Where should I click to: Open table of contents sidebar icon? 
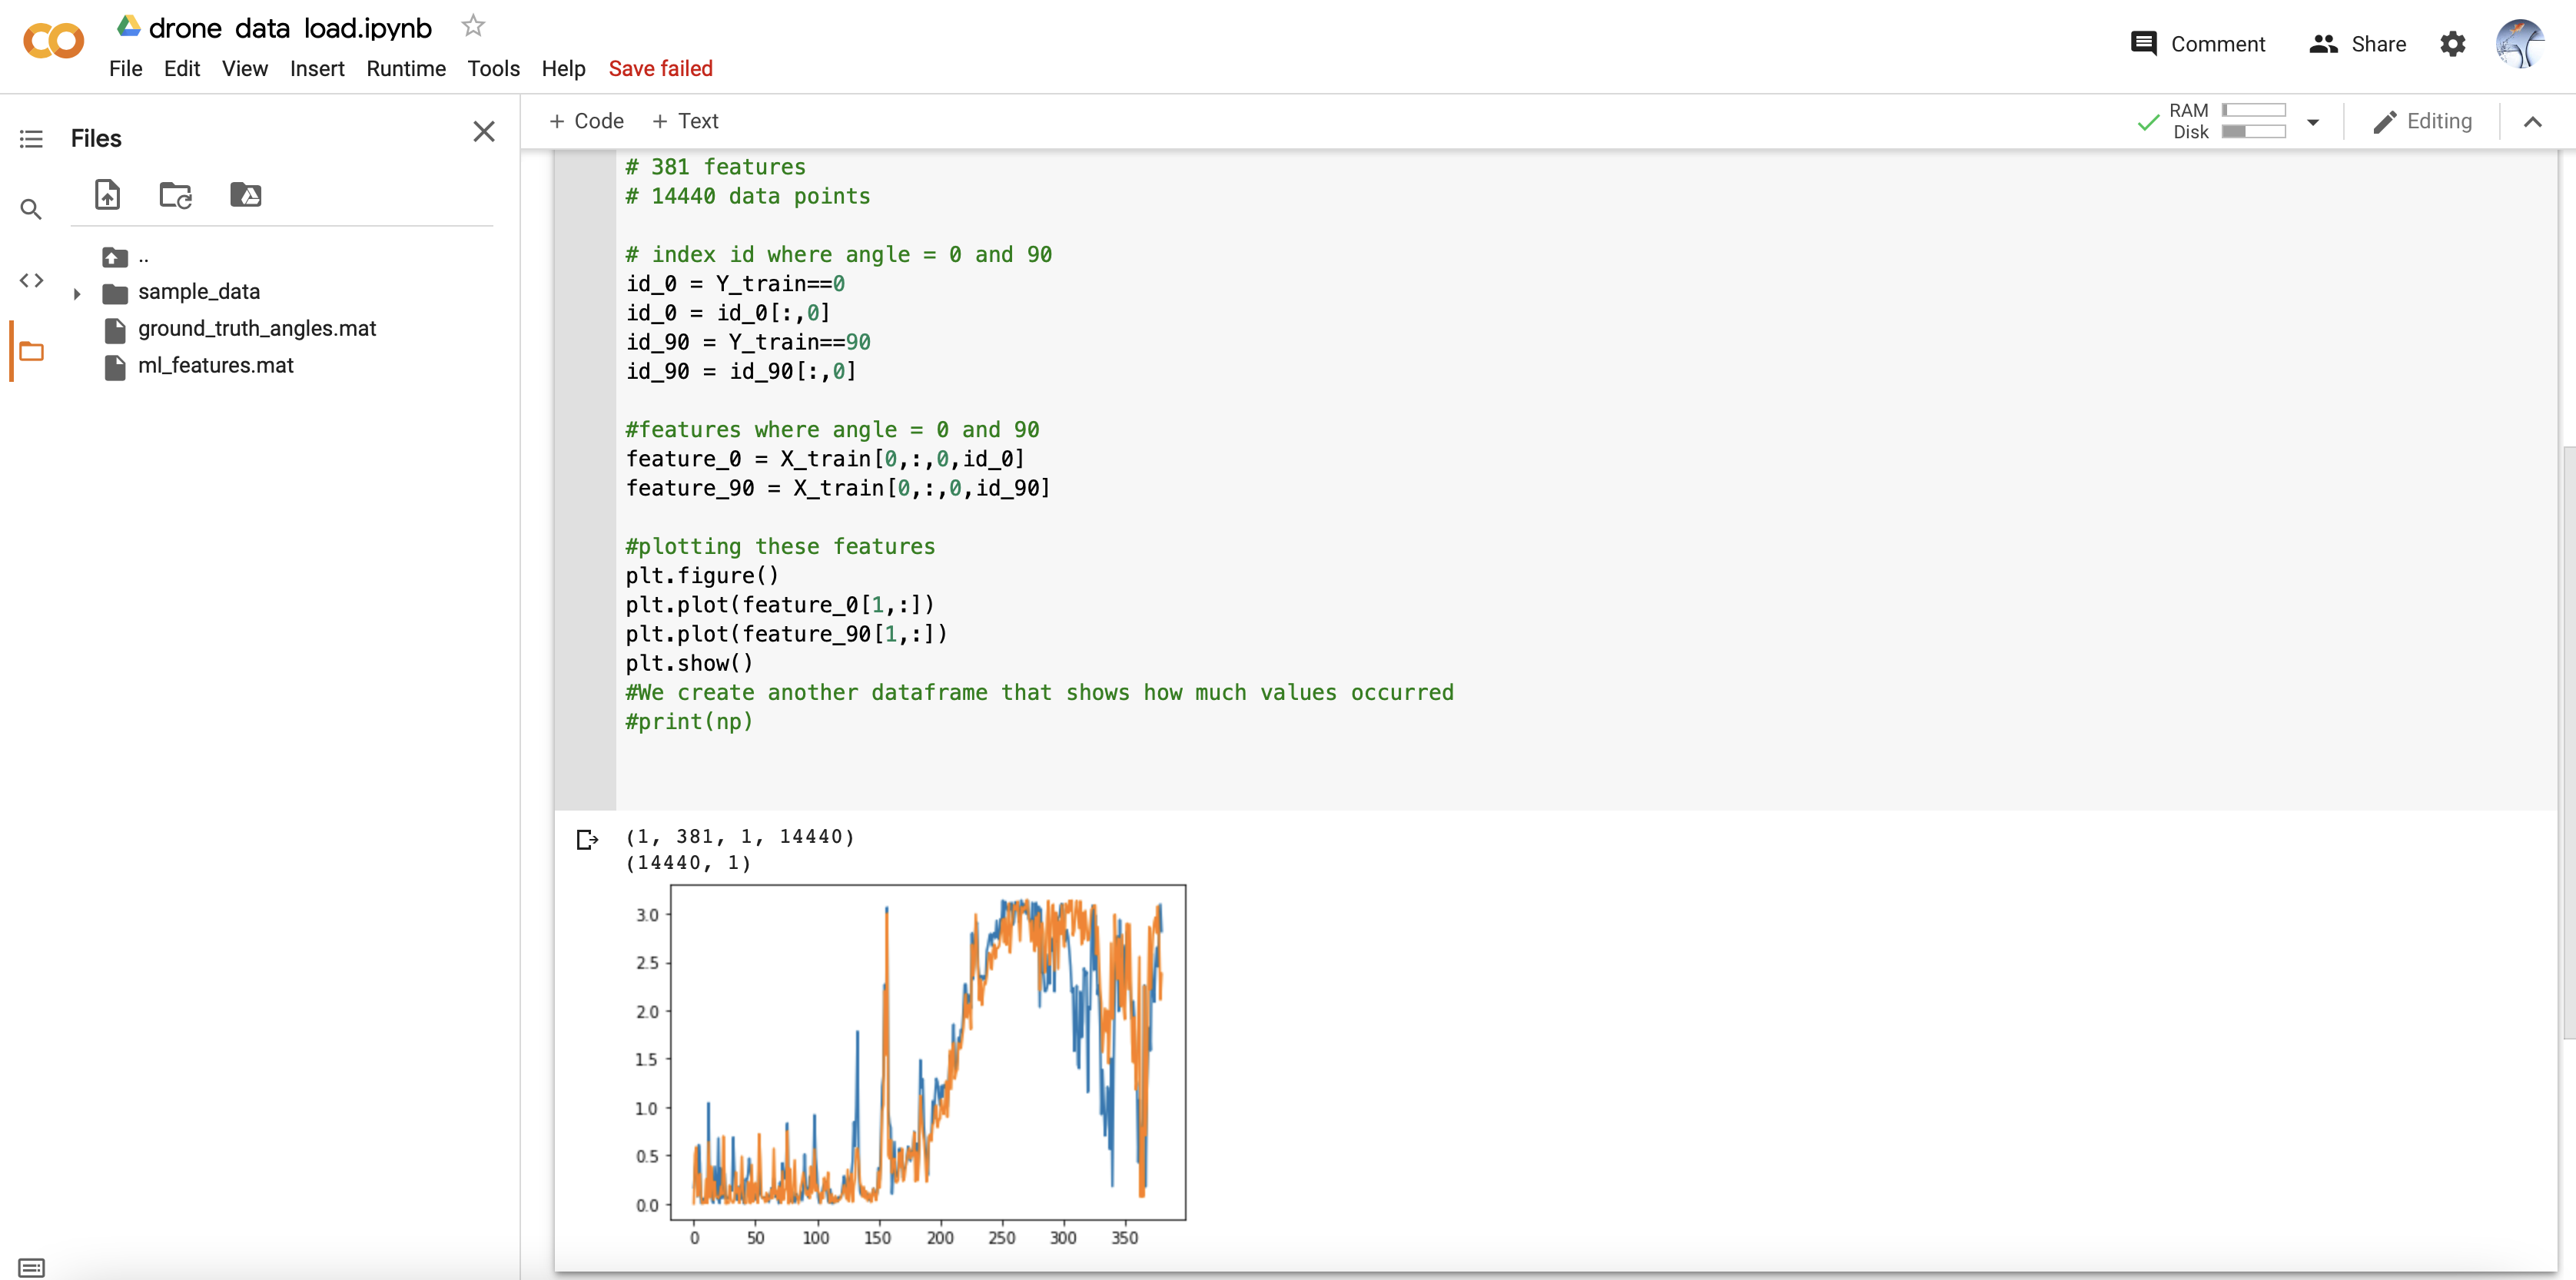tap(31, 138)
